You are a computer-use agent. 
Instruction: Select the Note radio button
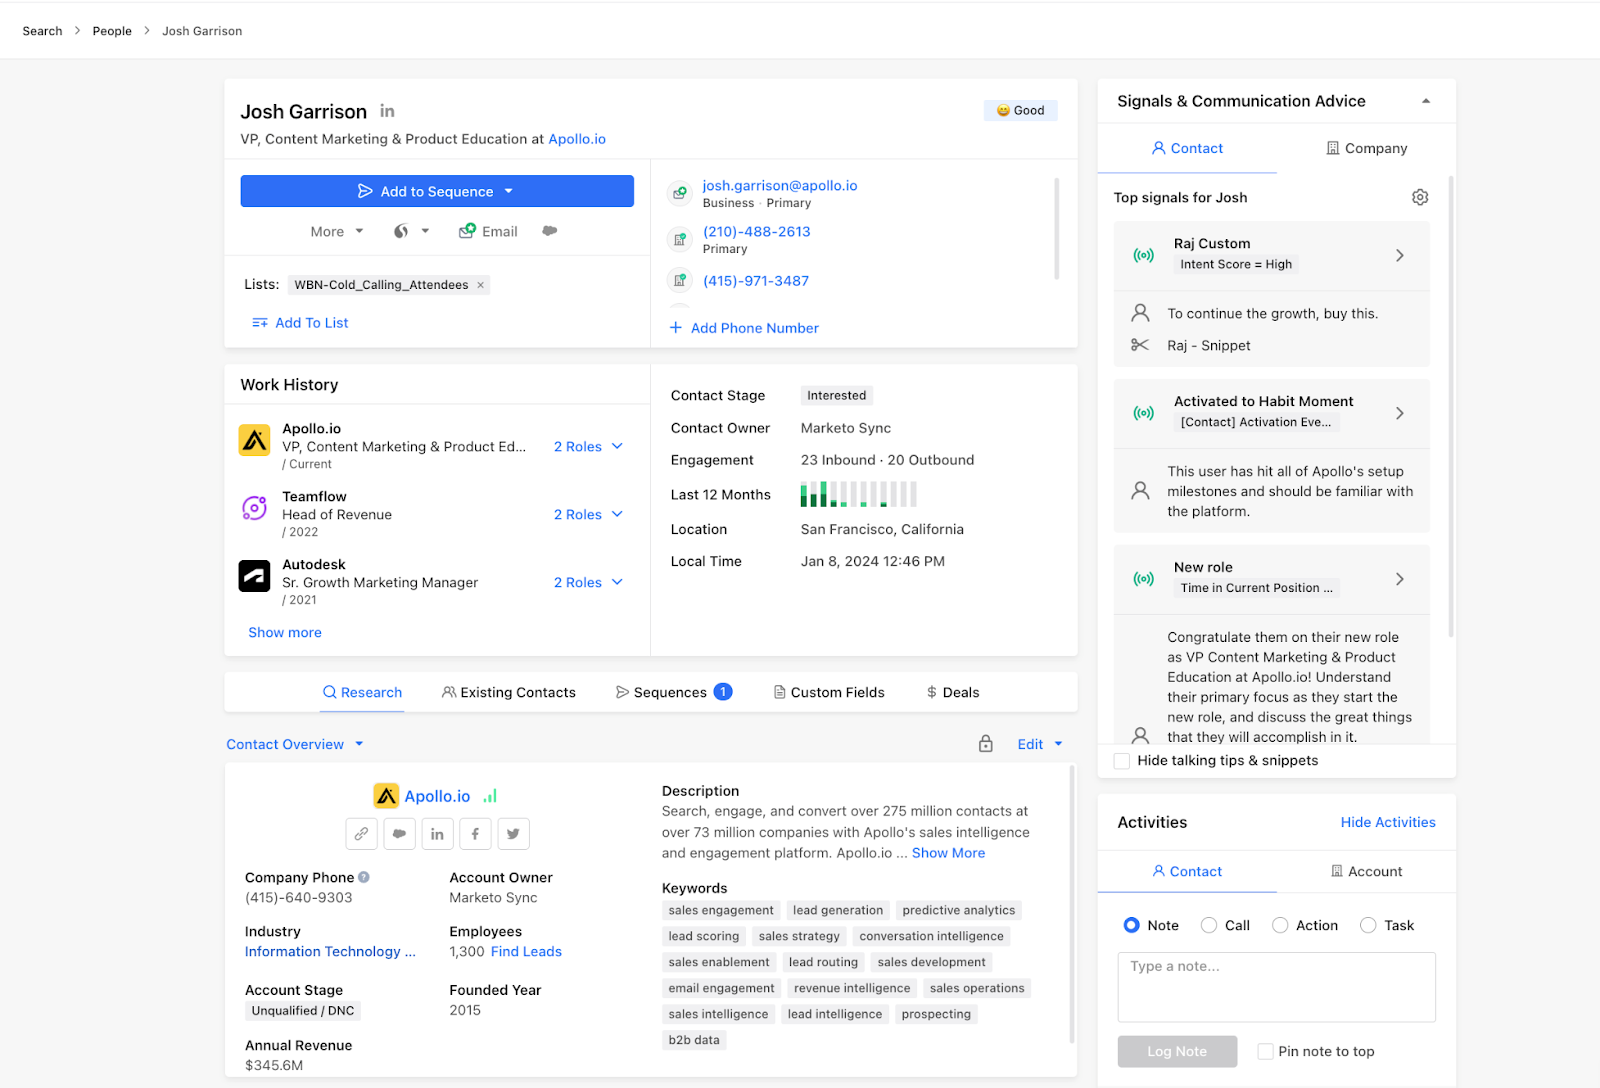tap(1131, 925)
